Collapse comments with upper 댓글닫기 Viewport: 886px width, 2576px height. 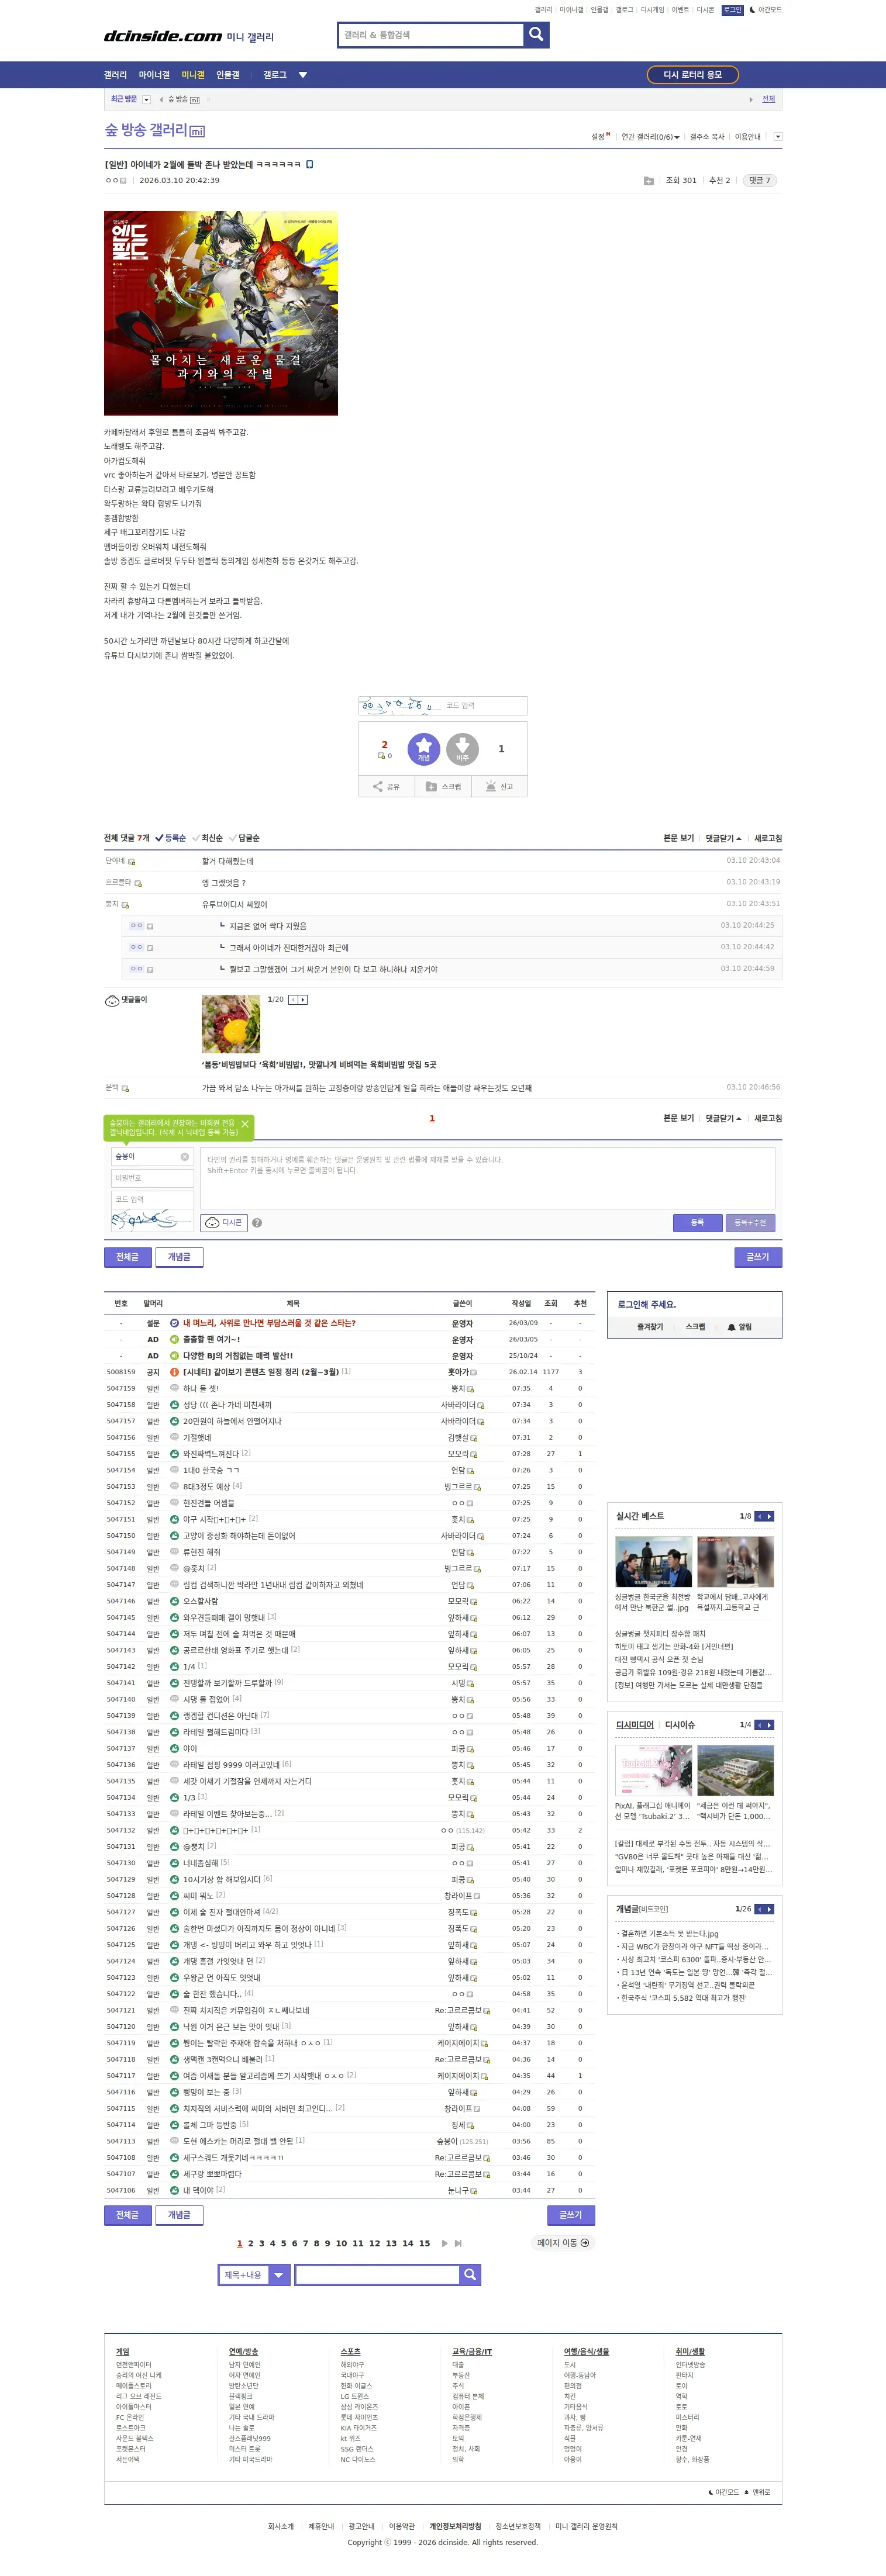tap(723, 838)
